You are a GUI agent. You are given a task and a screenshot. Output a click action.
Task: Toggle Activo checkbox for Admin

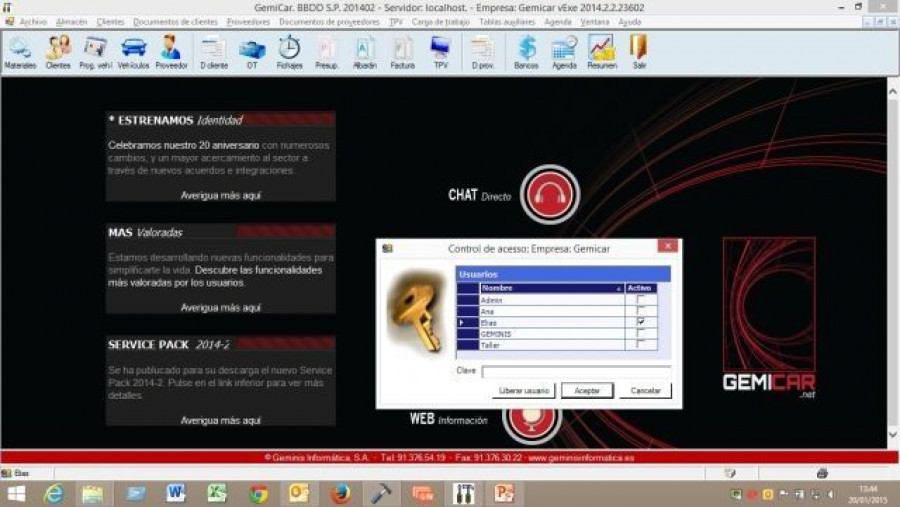point(641,300)
